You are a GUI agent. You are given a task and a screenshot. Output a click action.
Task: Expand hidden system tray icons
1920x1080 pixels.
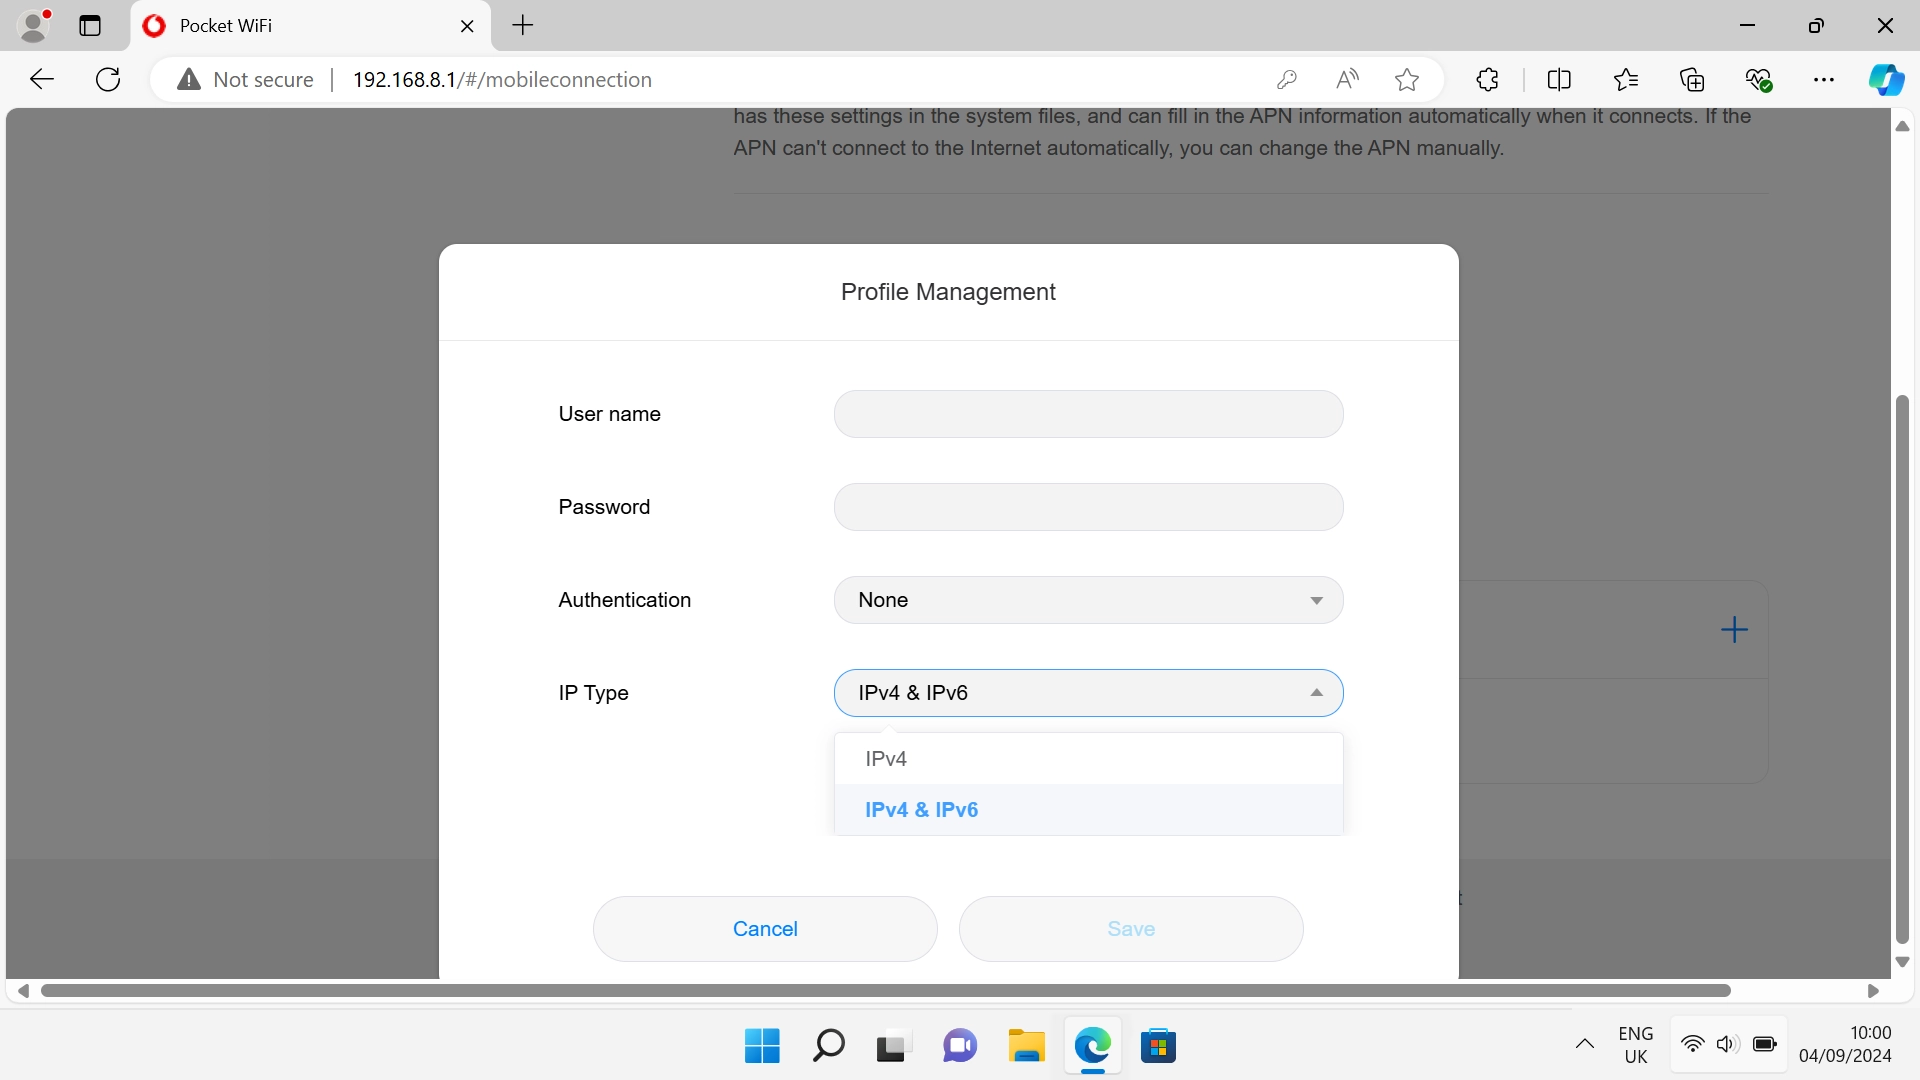click(1584, 1045)
